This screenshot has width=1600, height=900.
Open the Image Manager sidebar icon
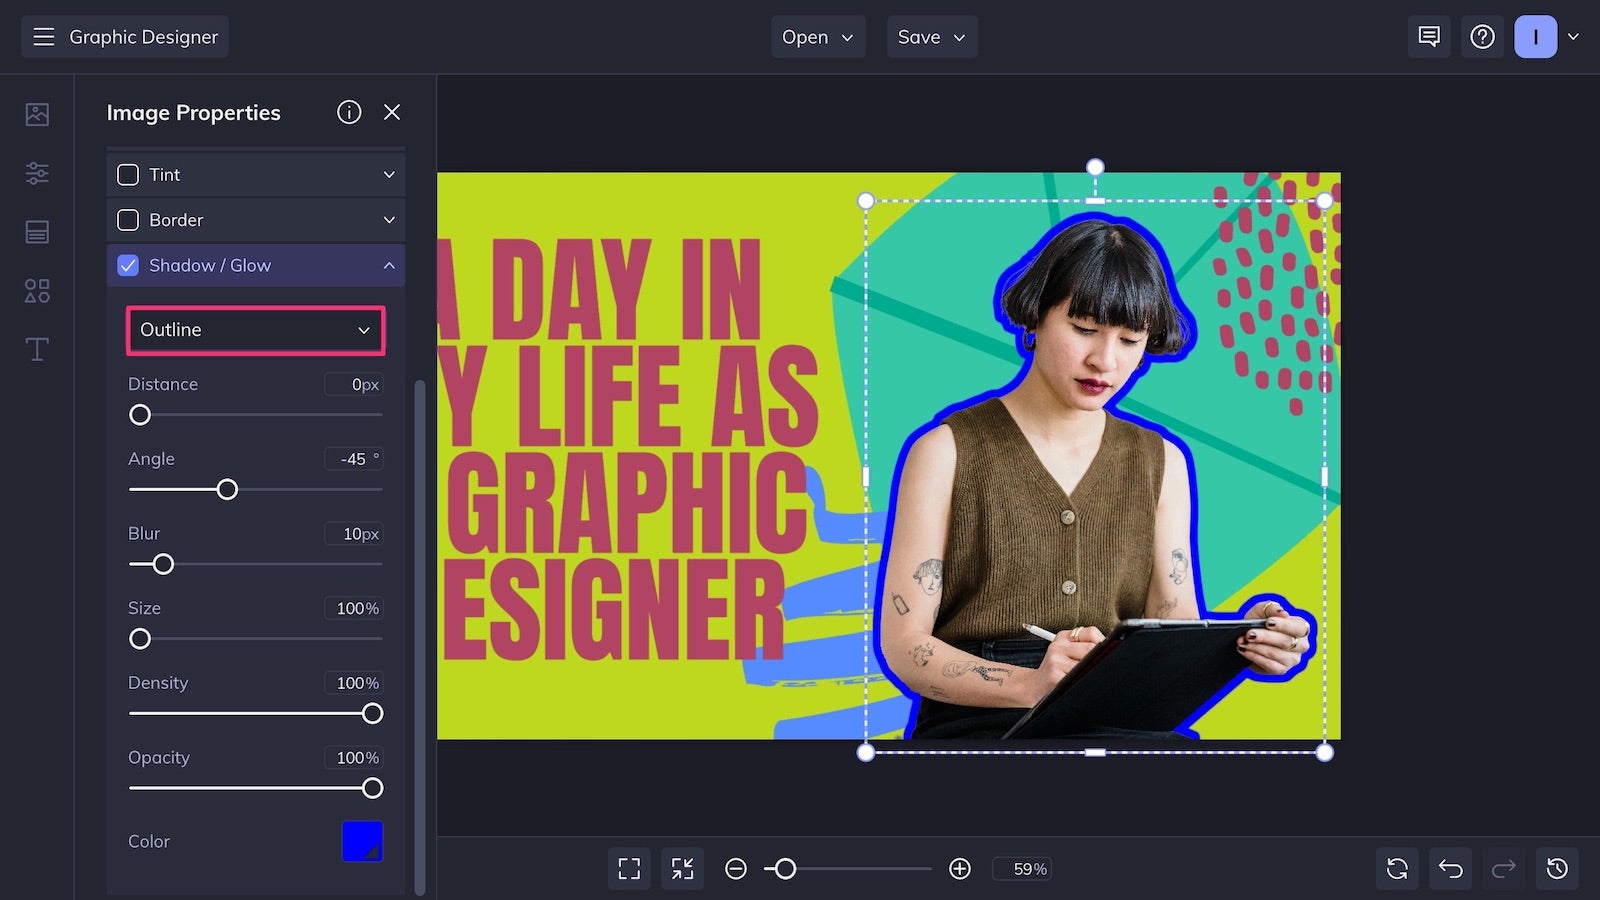37,114
